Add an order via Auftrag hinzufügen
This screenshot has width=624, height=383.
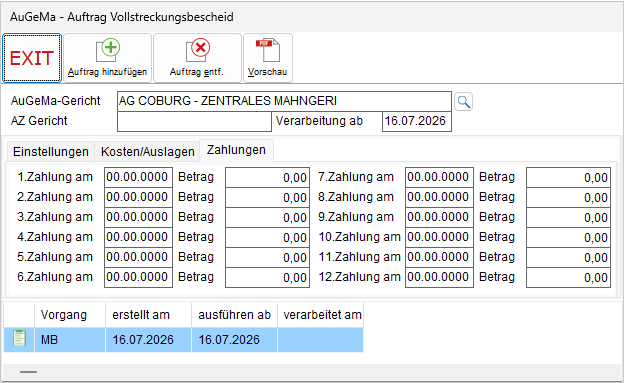pyautogui.click(x=107, y=58)
